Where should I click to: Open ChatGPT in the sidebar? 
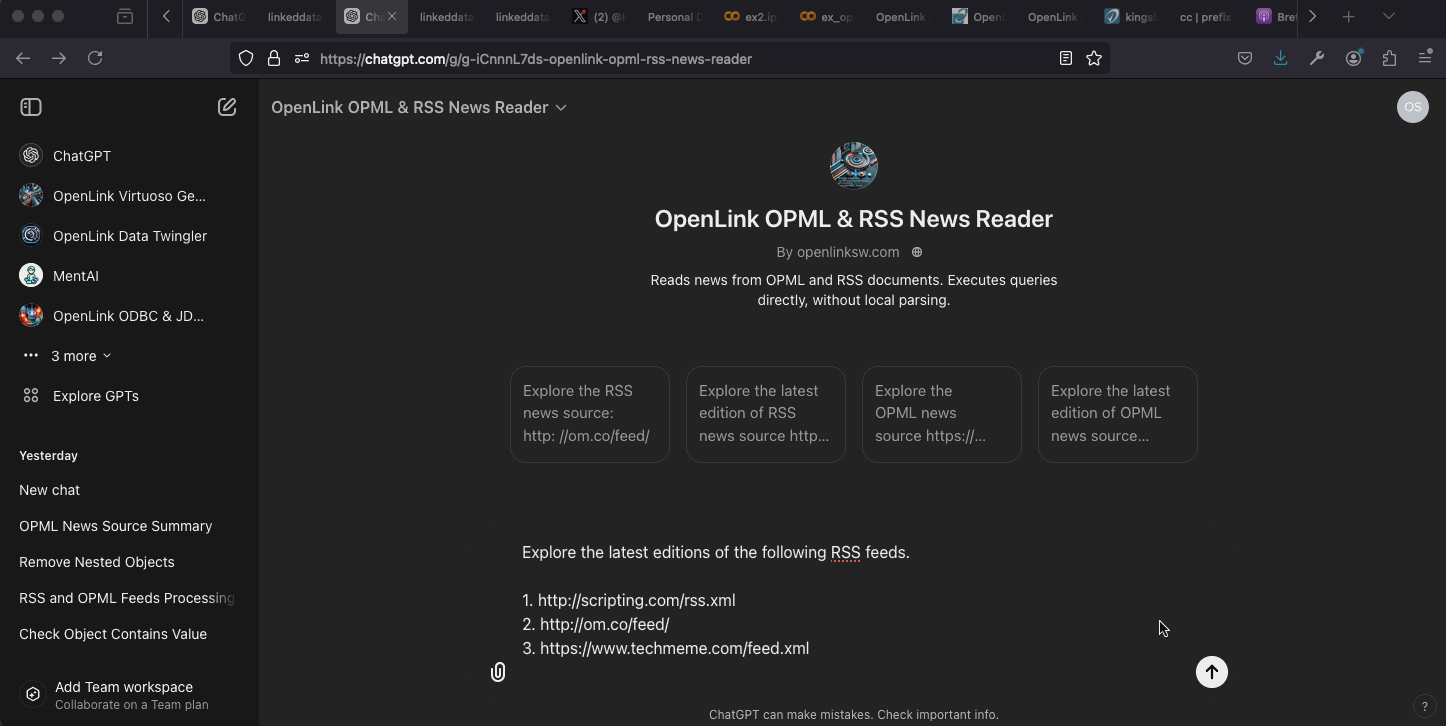click(129, 156)
